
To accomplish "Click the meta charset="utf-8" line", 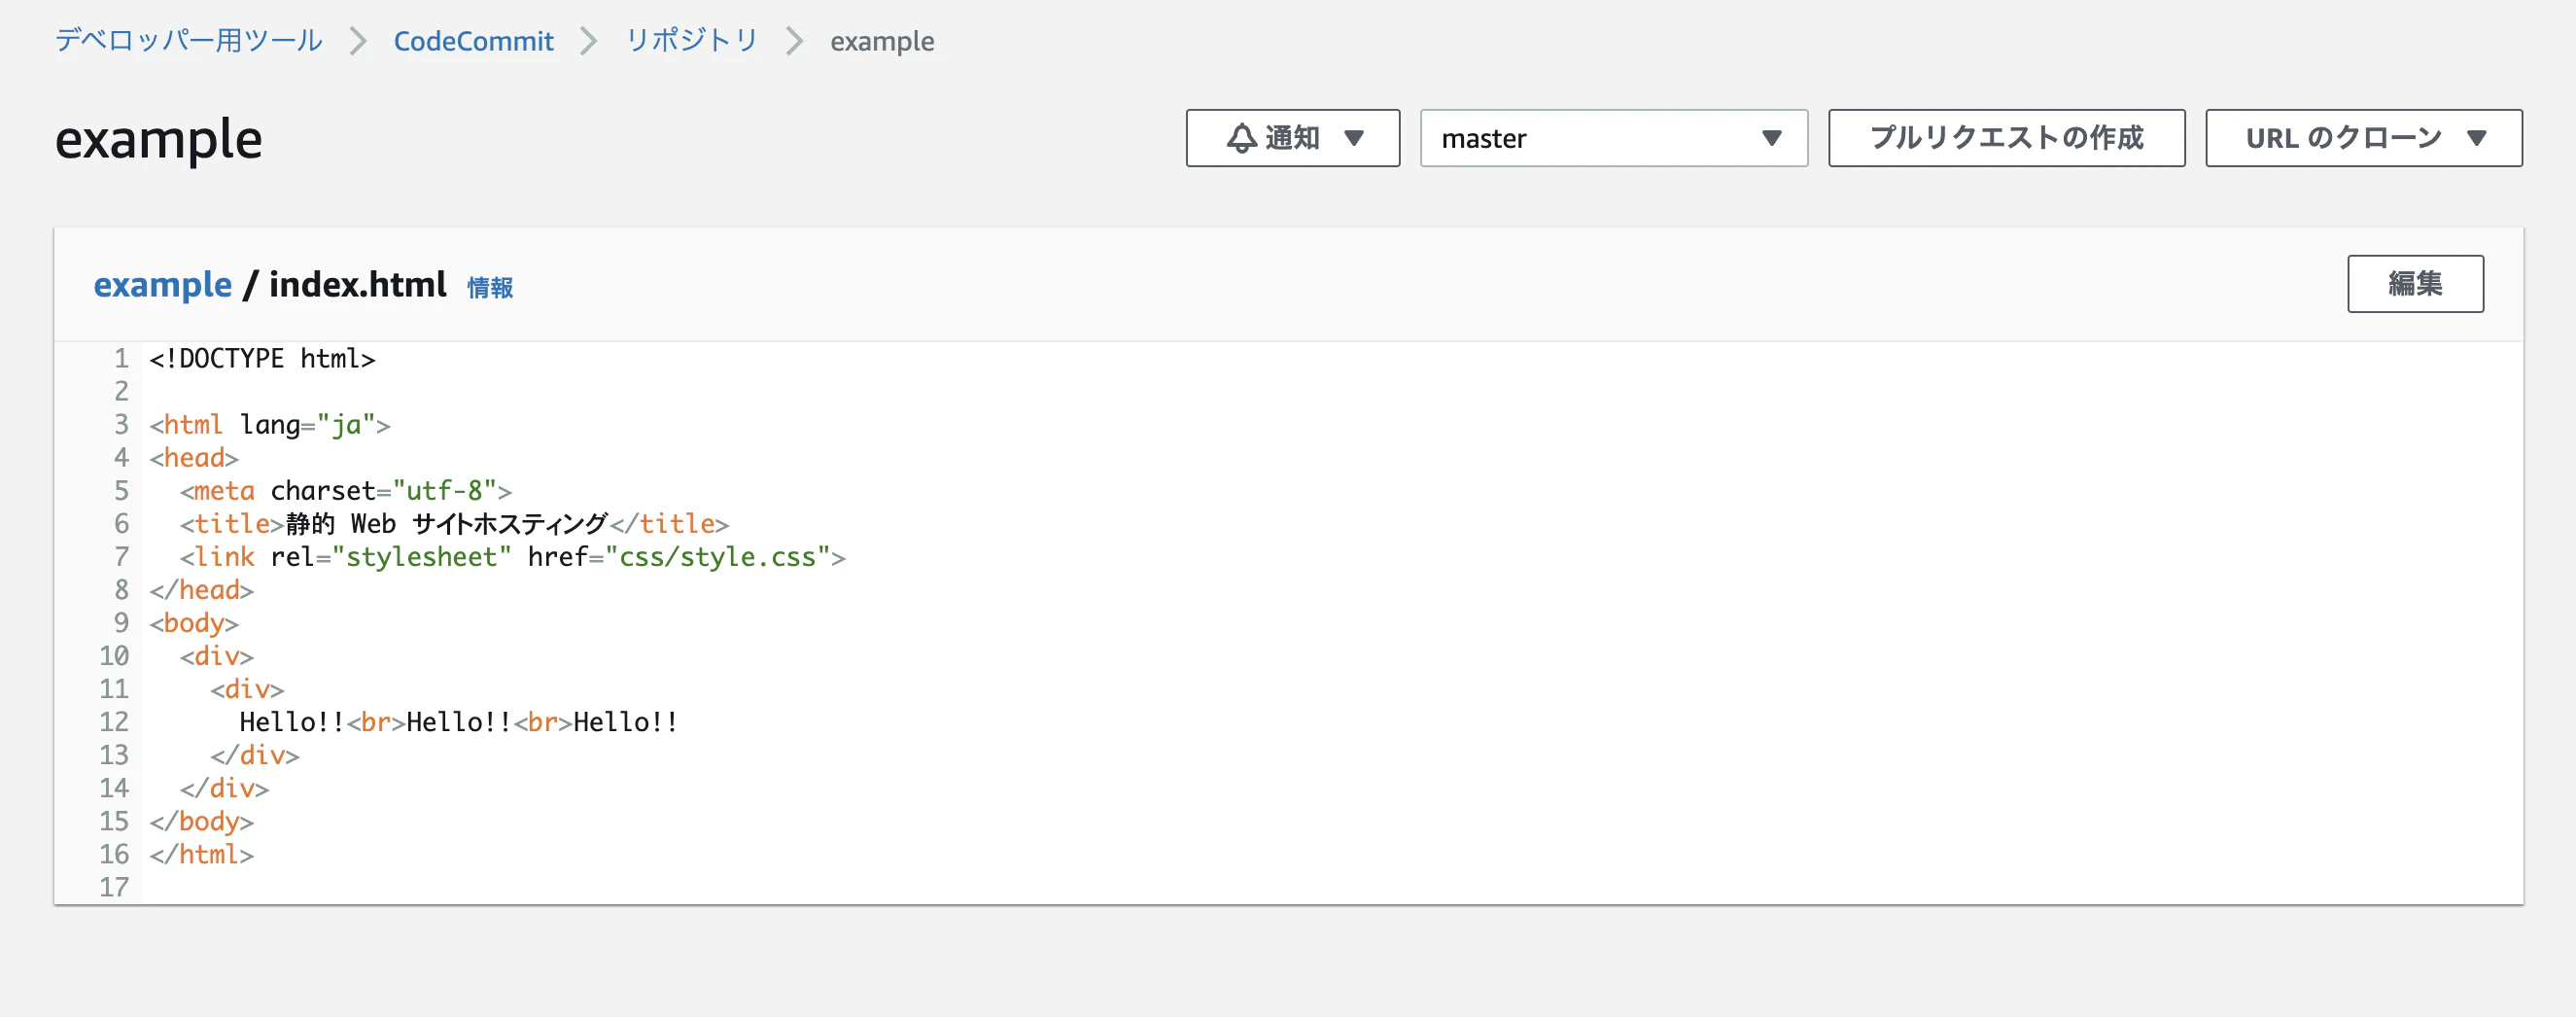I will click(345, 490).
